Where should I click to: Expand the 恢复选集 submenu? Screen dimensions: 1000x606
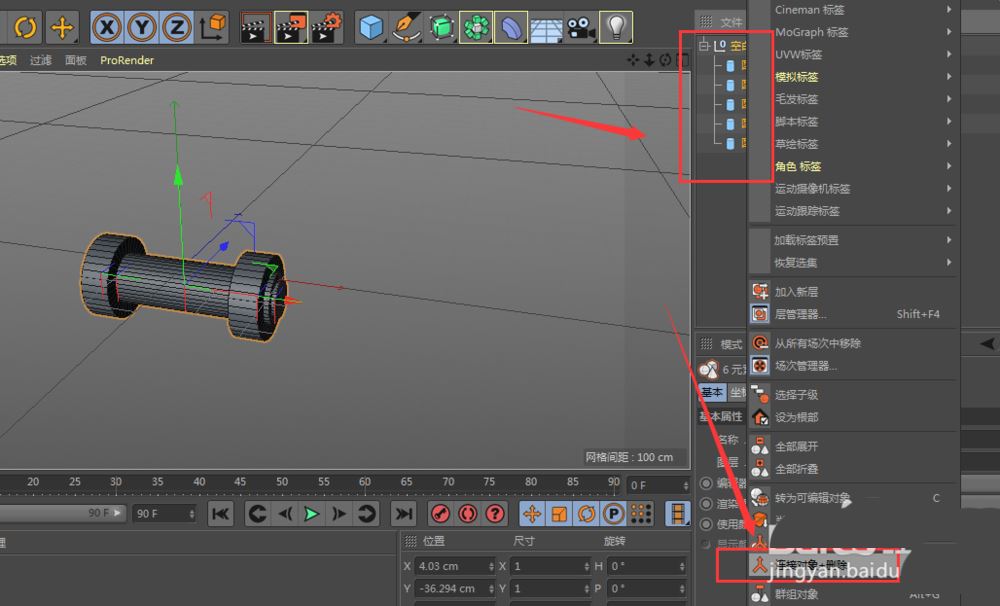[855, 262]
